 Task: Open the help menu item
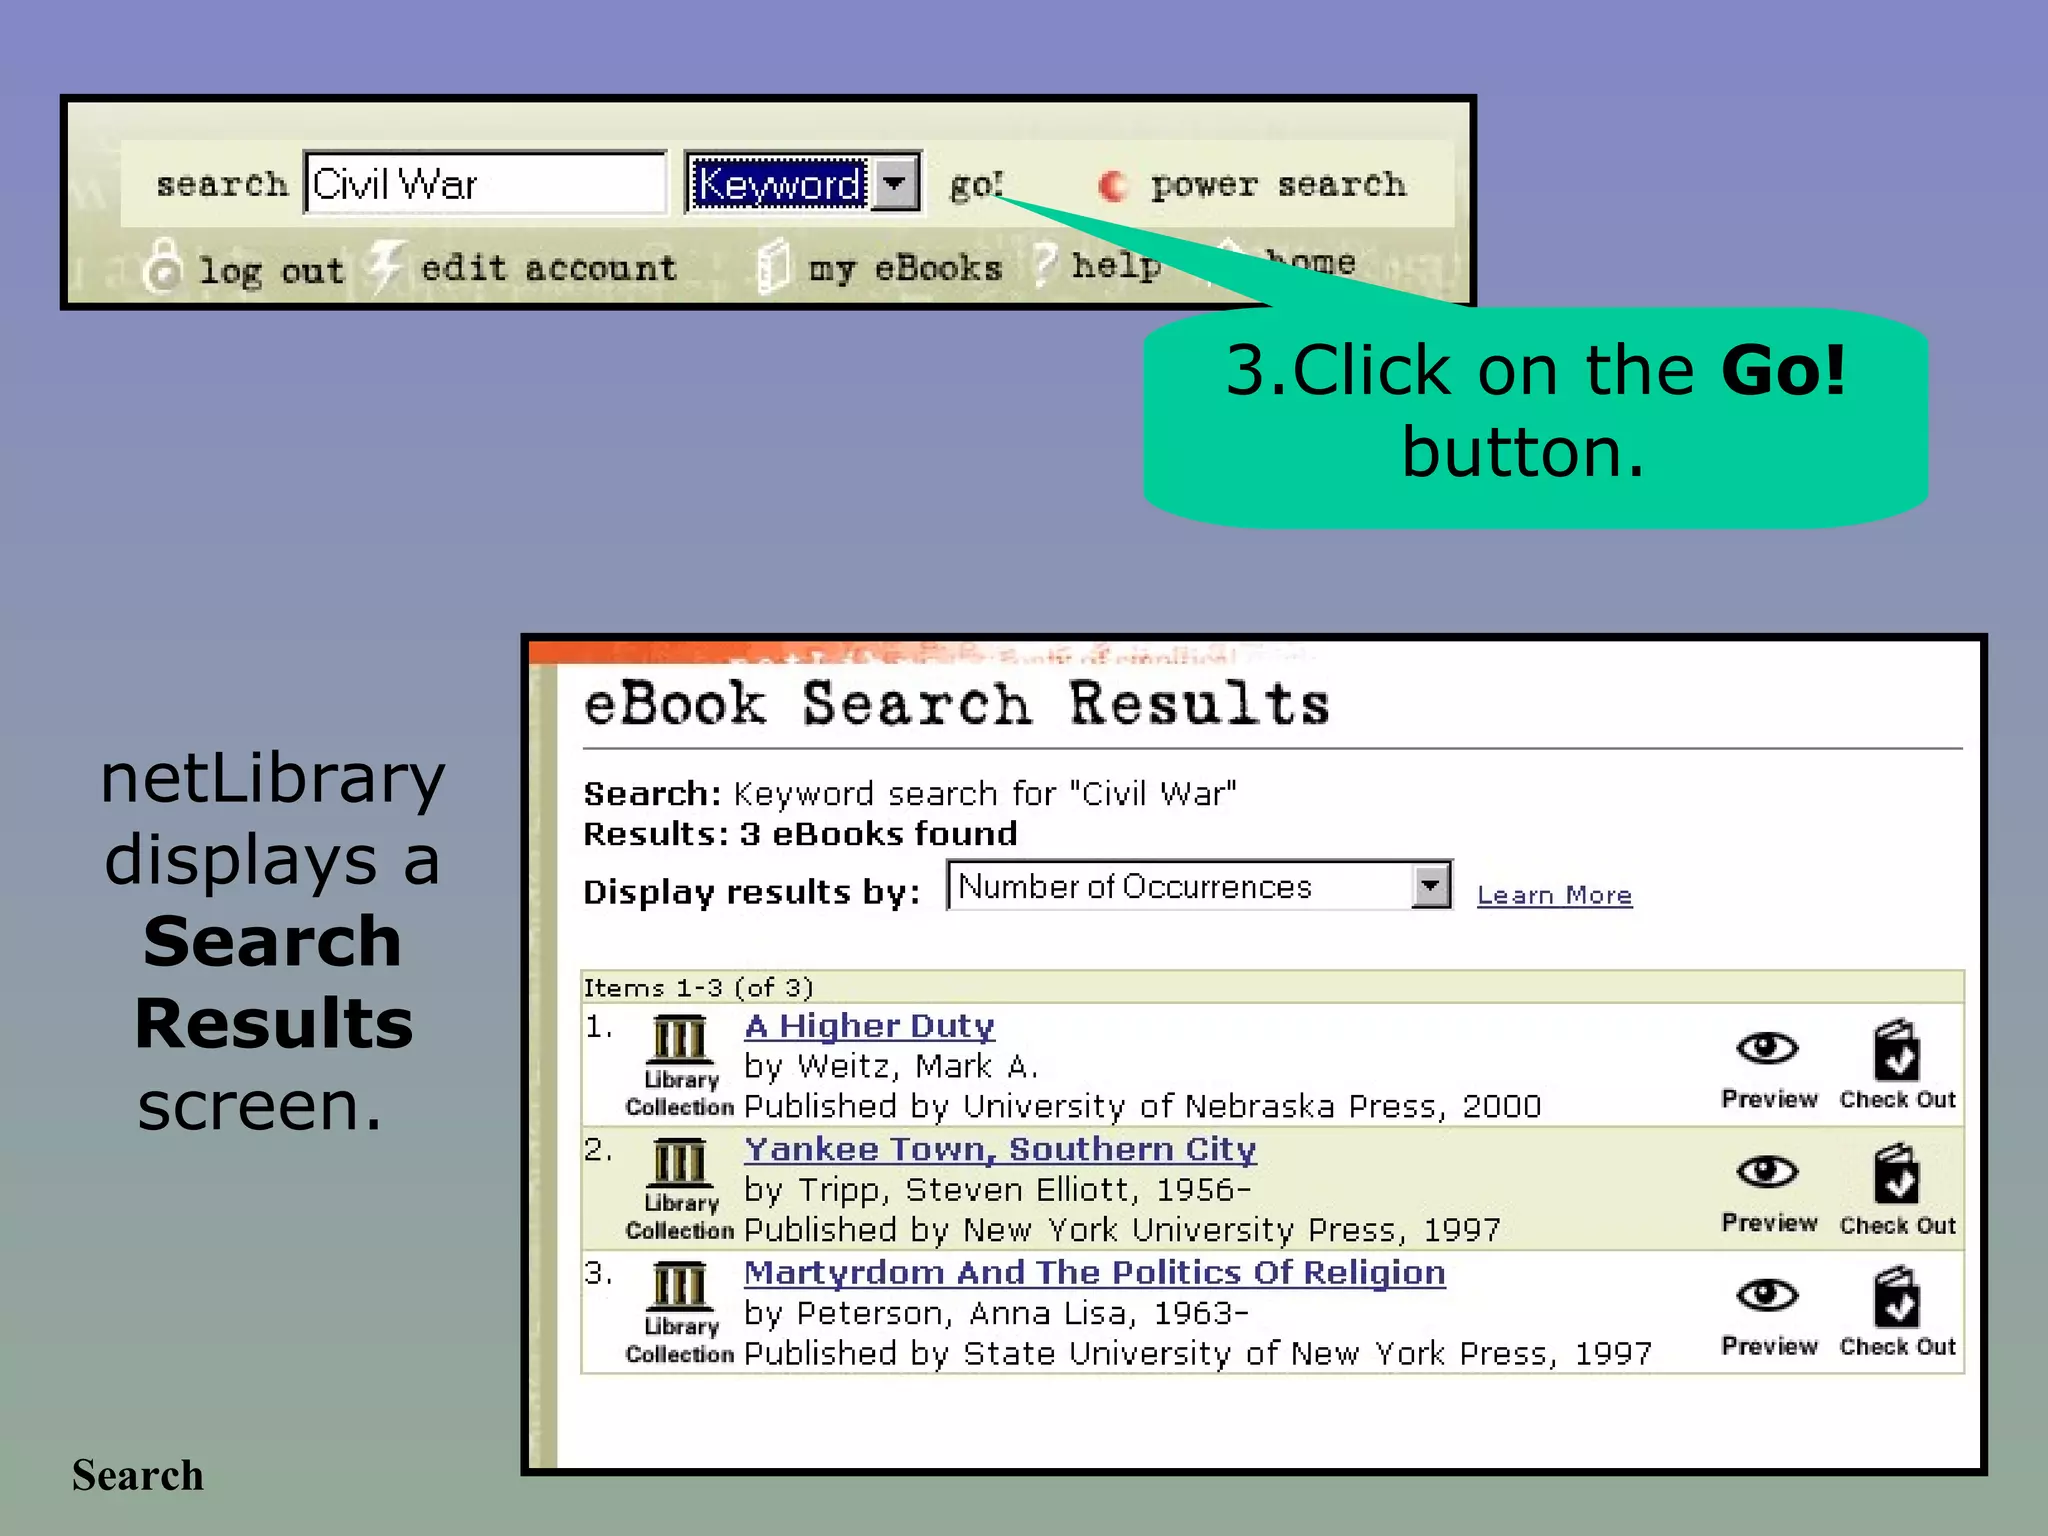[x=1116, y=265]
